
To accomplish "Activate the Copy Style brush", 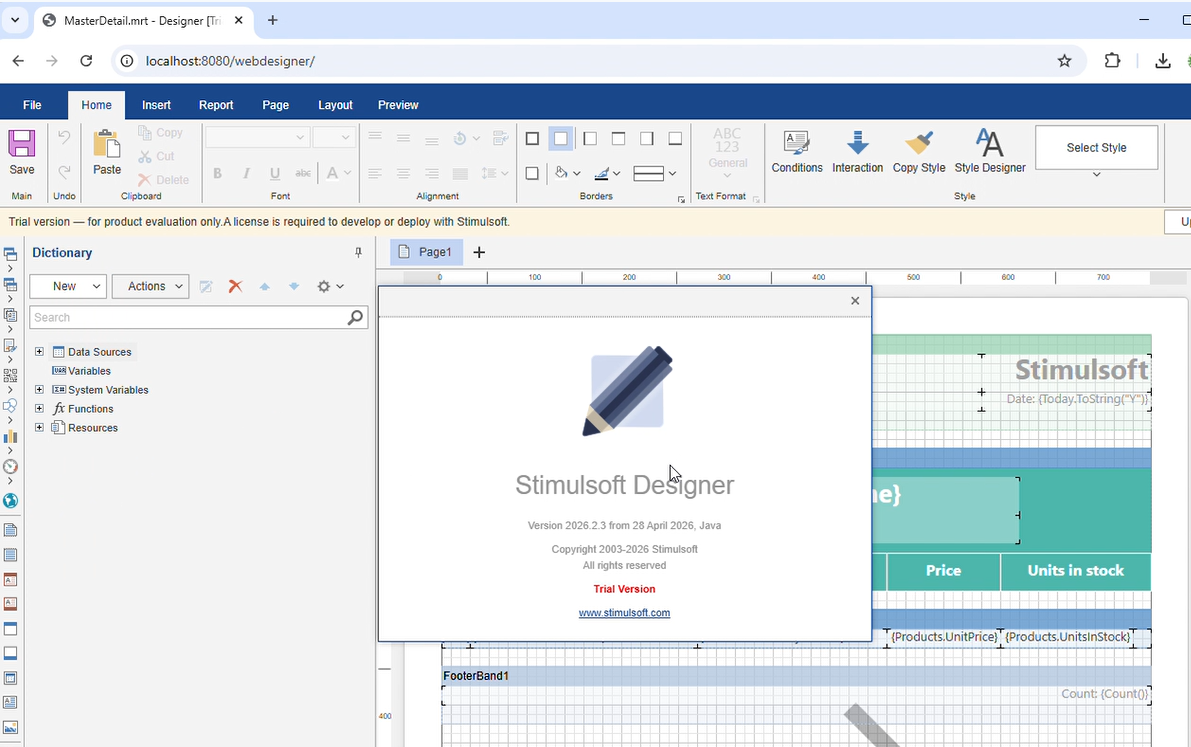I will (x=918, y=151).
